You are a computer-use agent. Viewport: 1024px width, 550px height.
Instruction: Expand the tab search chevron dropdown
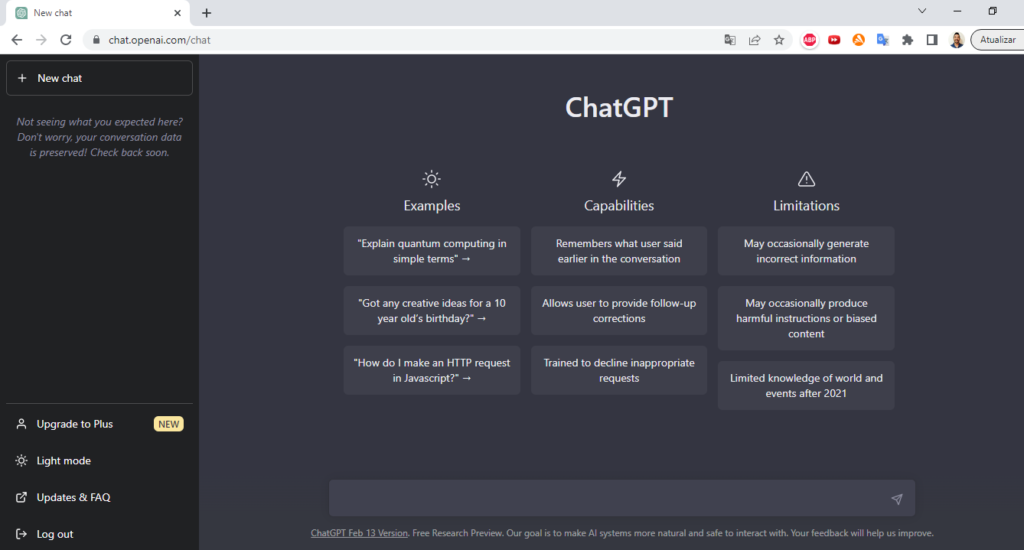point(922,11)
